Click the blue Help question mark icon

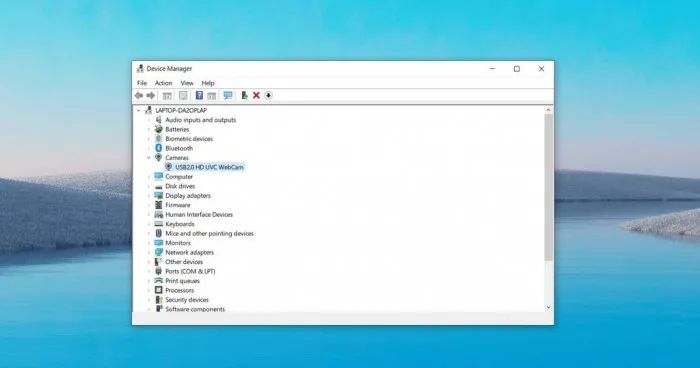pos(199,96)
